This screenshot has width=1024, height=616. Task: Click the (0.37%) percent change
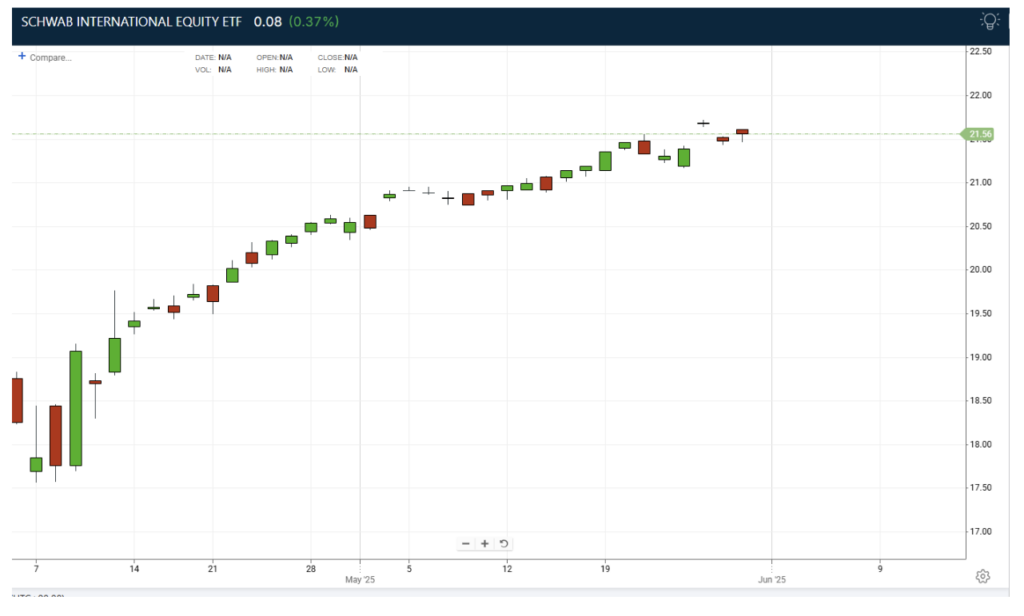(x=314, y=22)
